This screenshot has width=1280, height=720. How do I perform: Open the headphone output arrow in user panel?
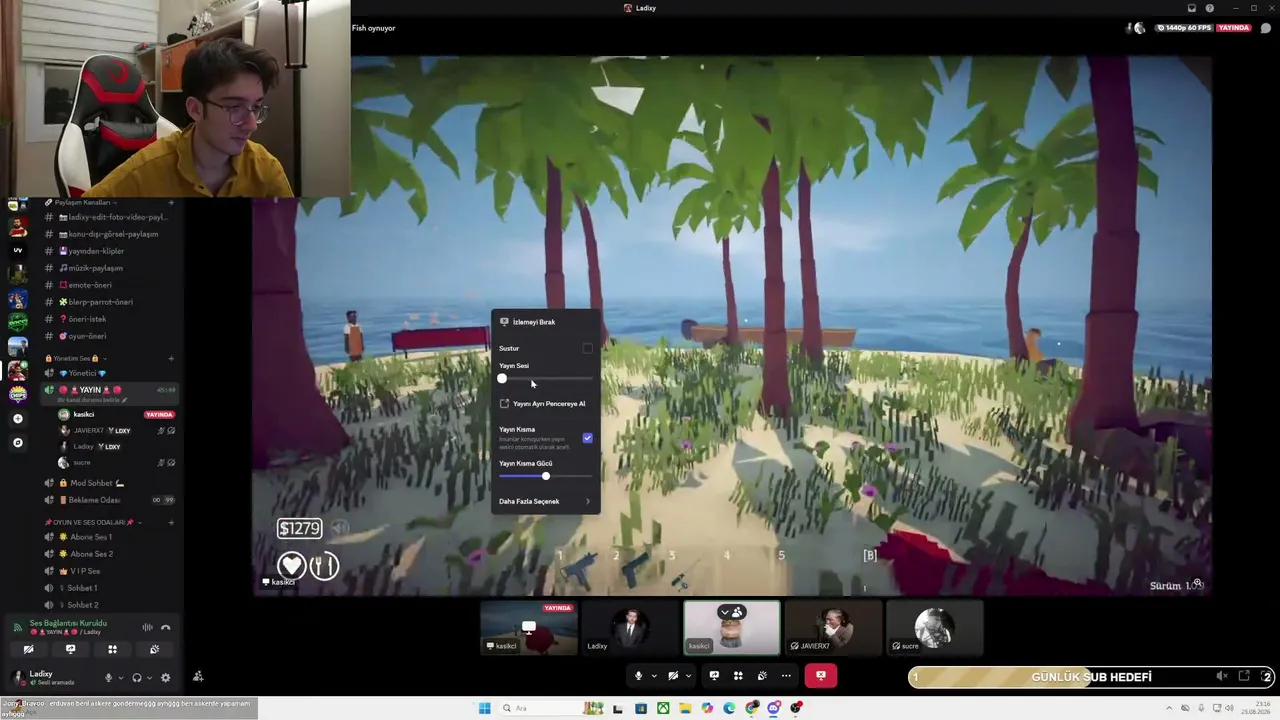[149, 677]
